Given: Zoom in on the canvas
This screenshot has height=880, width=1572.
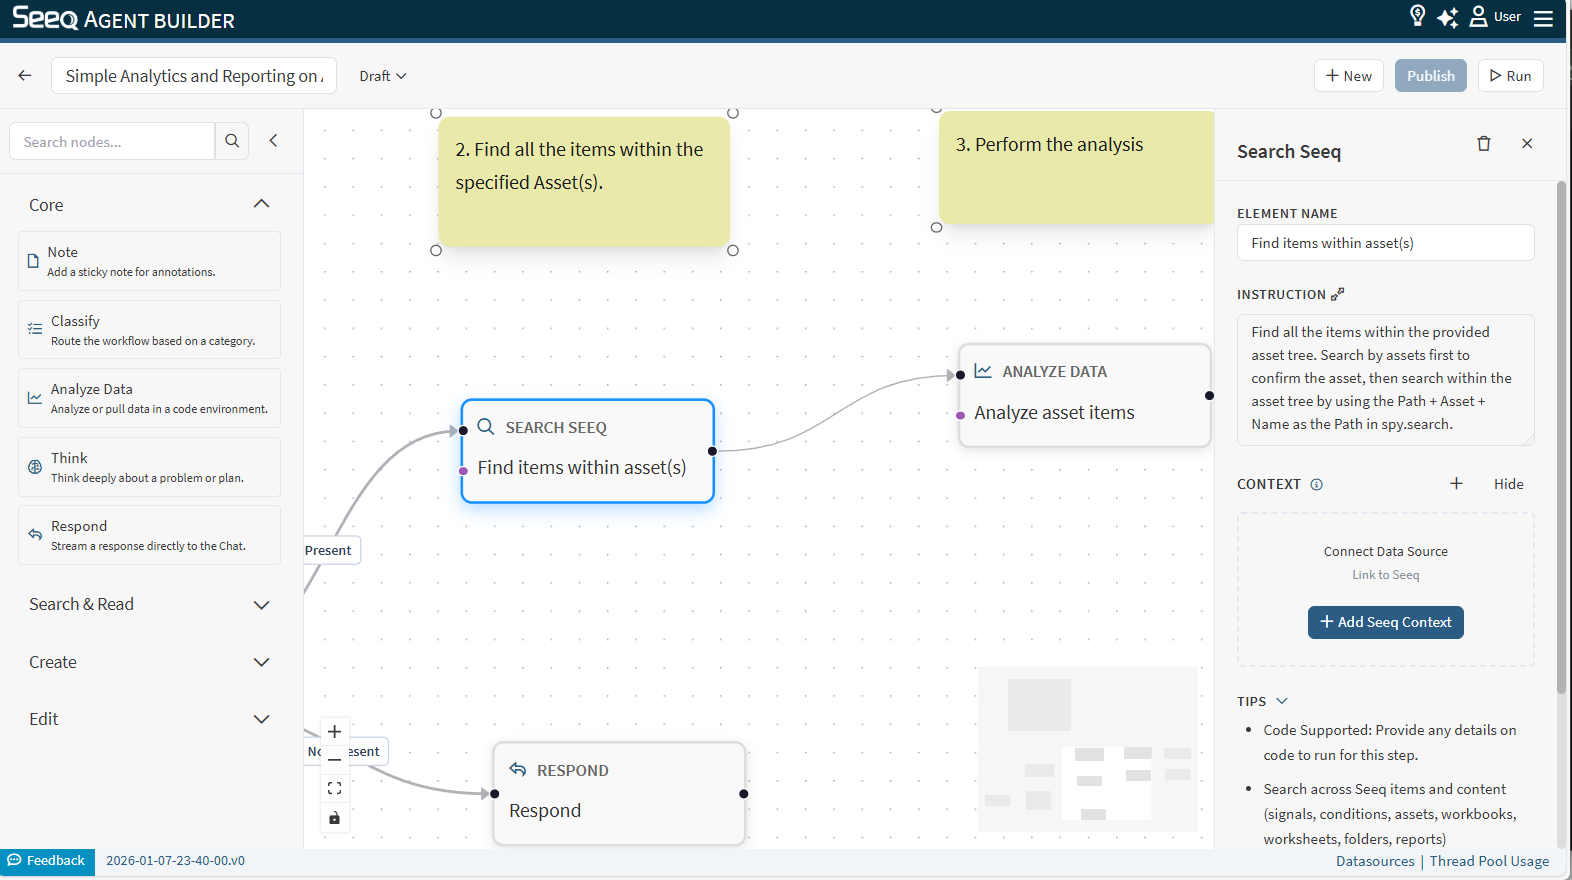Looking at the screenshot, I should pos(335,732).
